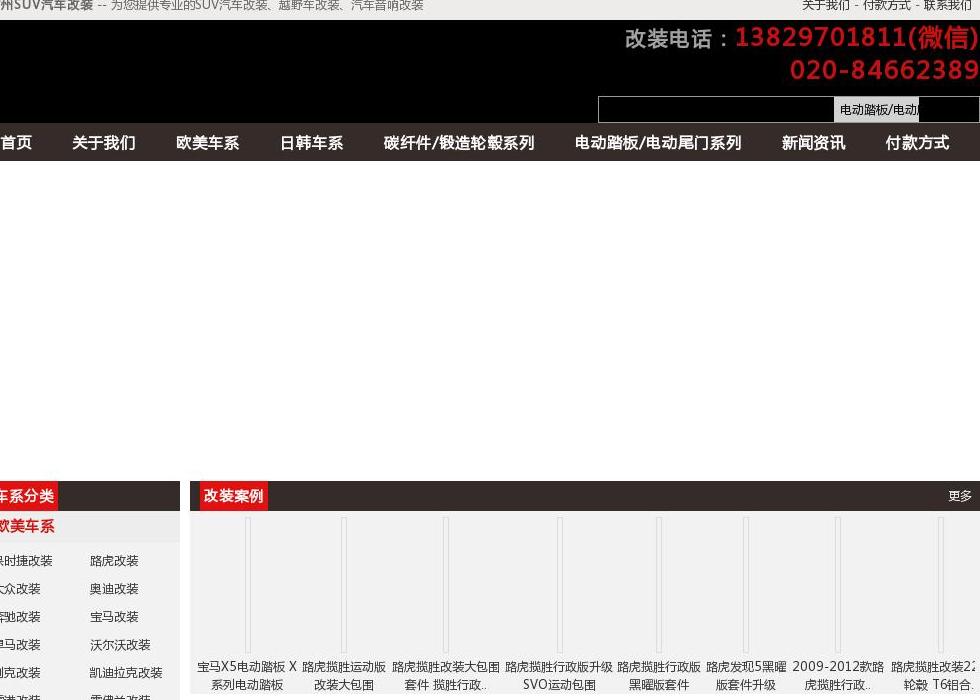Open 关于我们 in the dark navigation bar
This screenshot has height=700, width=980.
tap(104, 143)
